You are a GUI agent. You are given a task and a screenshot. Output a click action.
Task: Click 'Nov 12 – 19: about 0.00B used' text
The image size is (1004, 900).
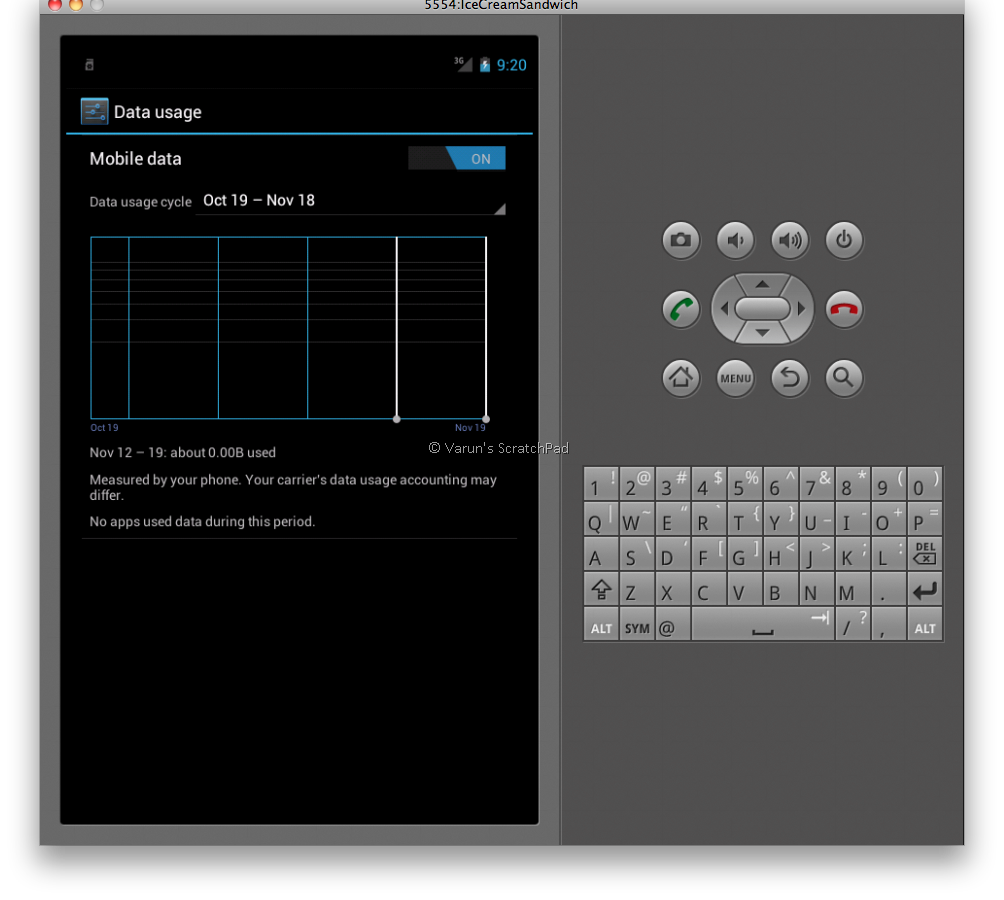[x=182, y=453]
